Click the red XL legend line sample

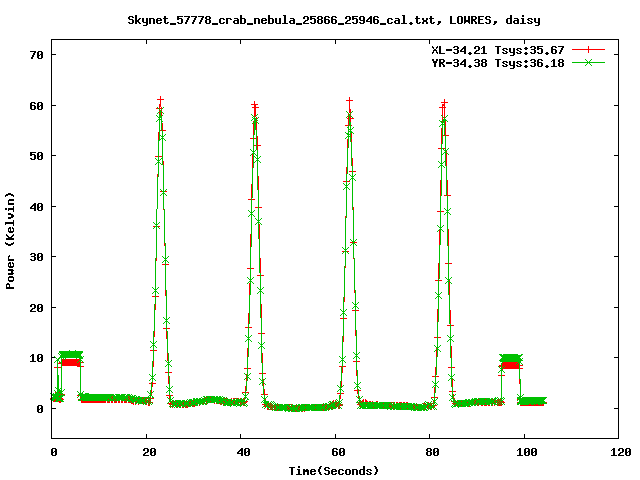click(x=588, y=50)
